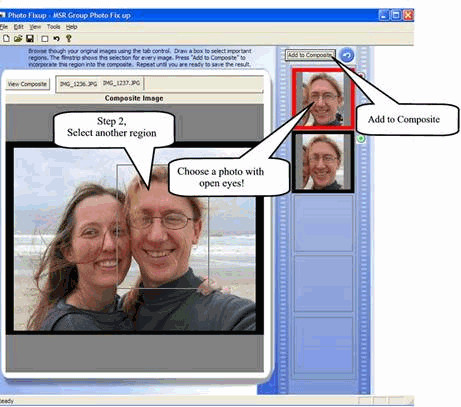Screen dimensions: 461x407
Task: Click the blue round undo button
Action: click(347, 55)
